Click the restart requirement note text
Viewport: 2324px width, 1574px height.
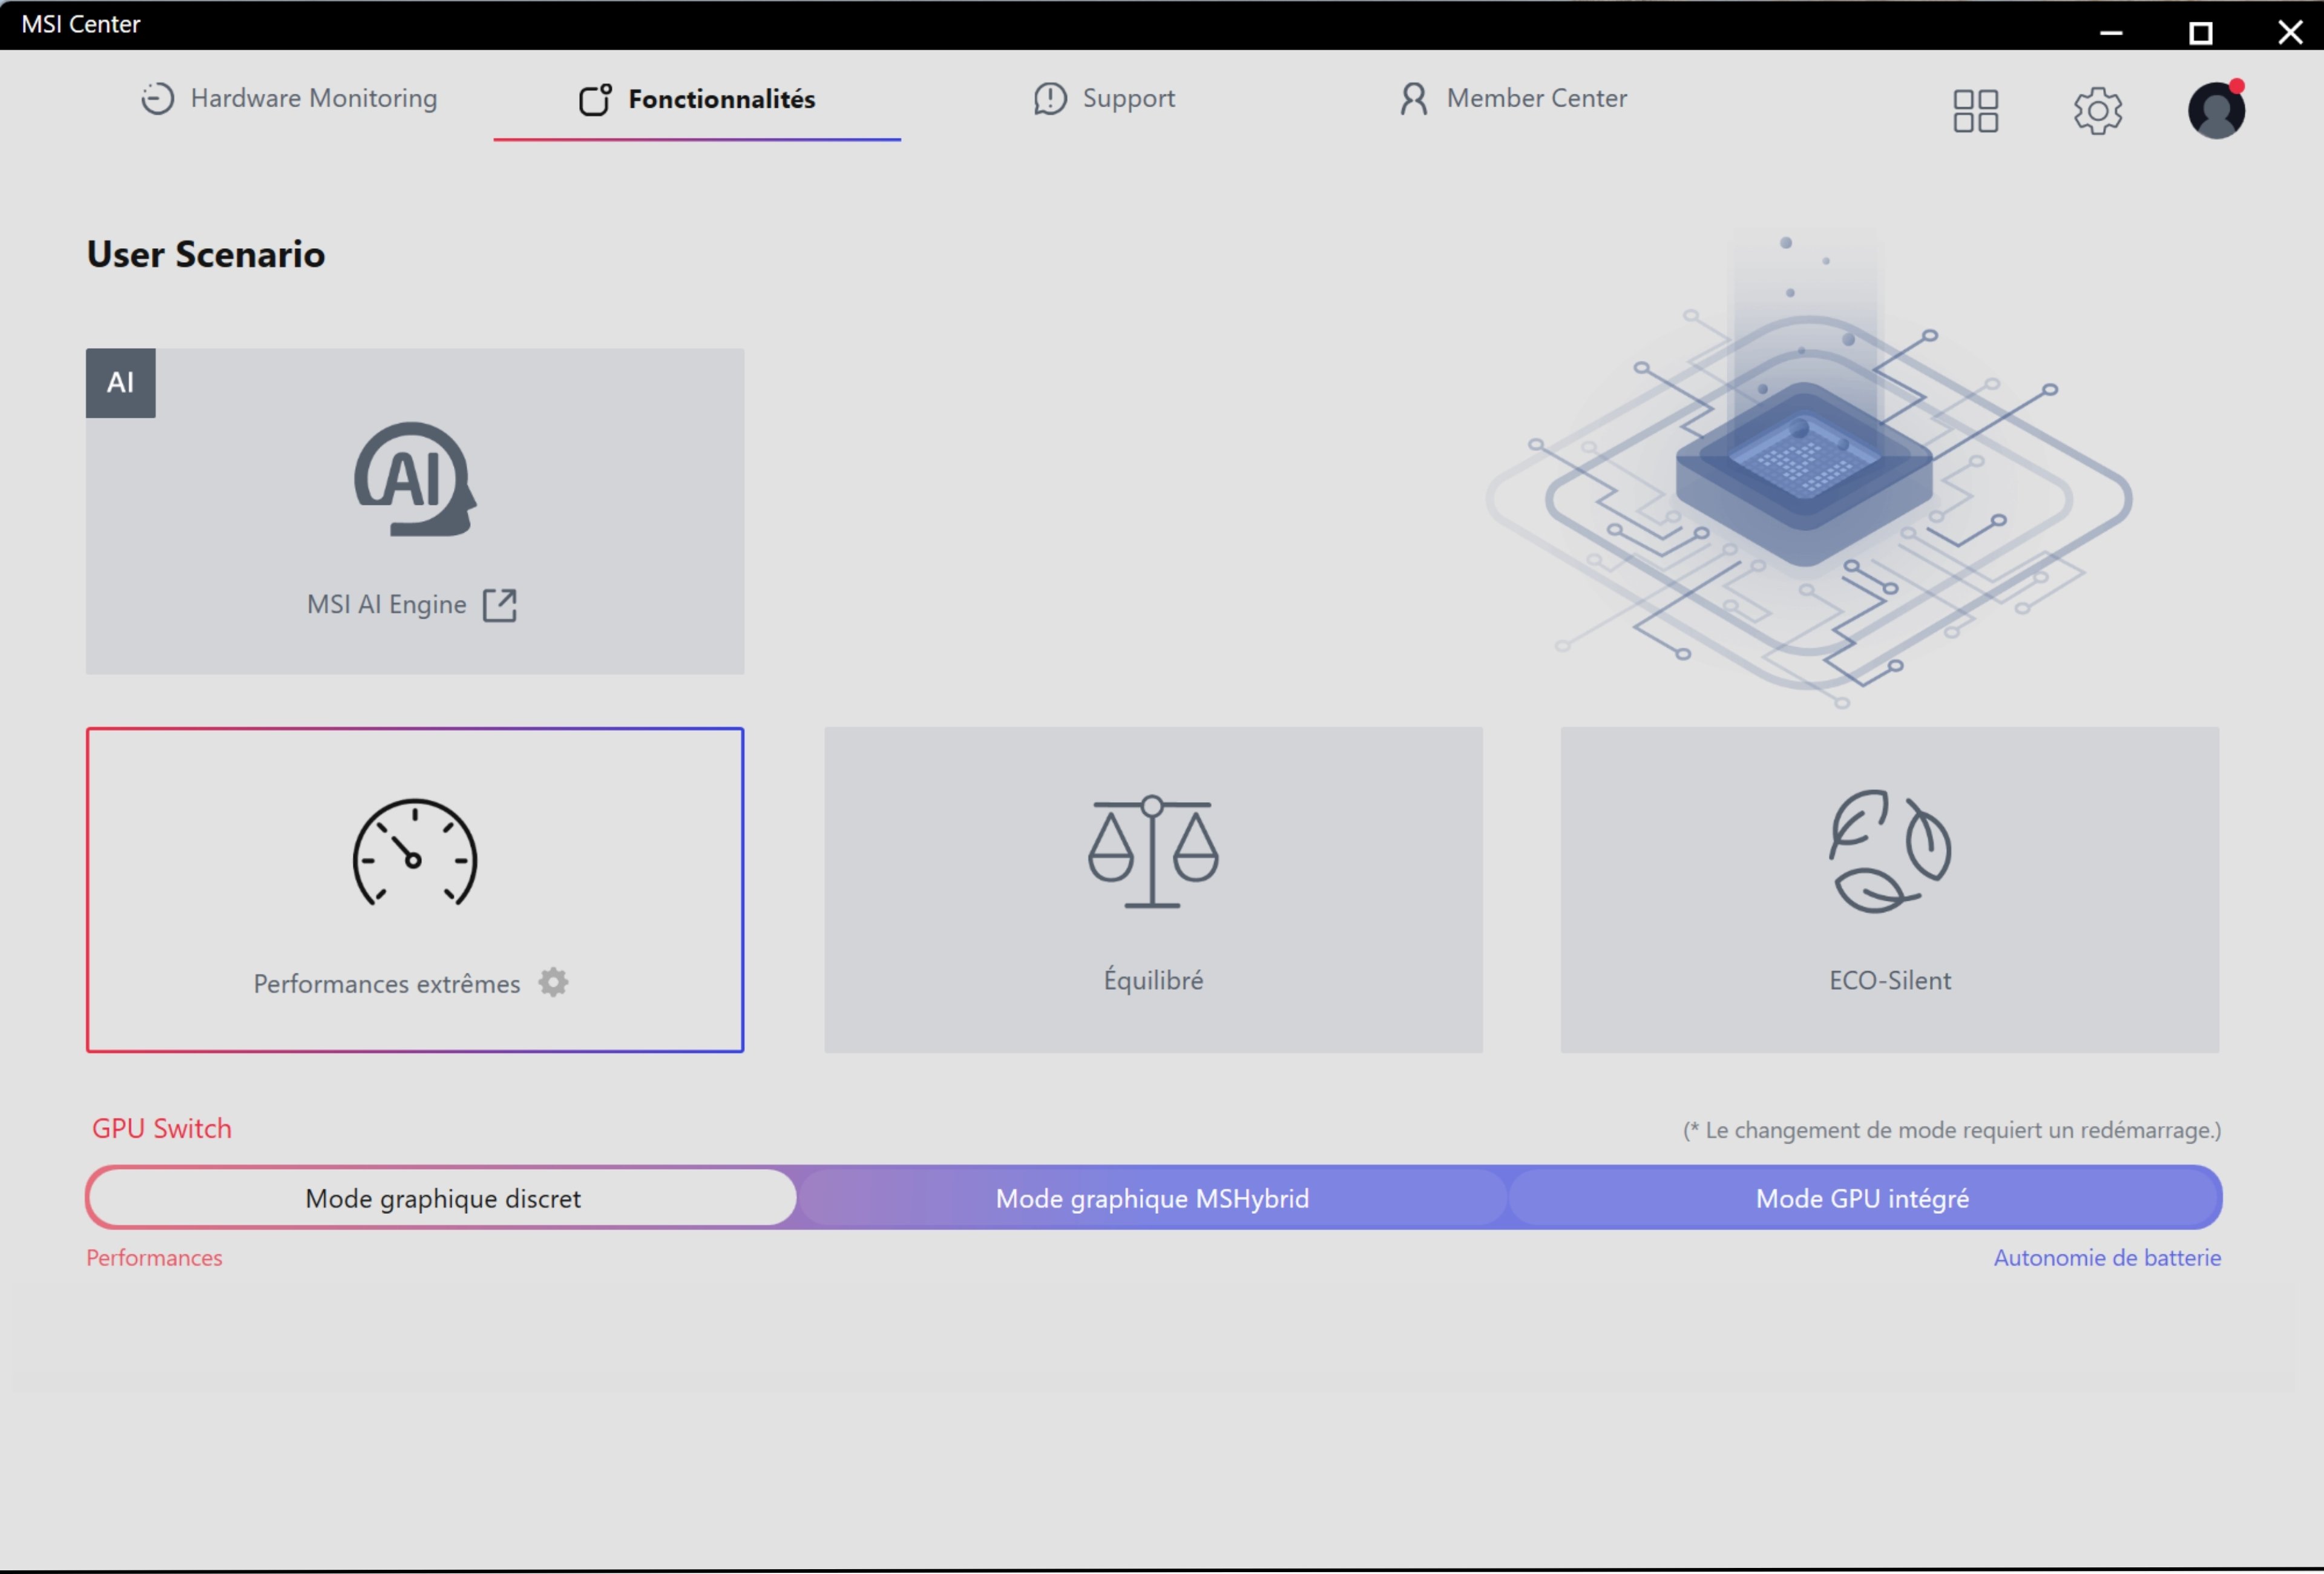coord(1952,1130)
